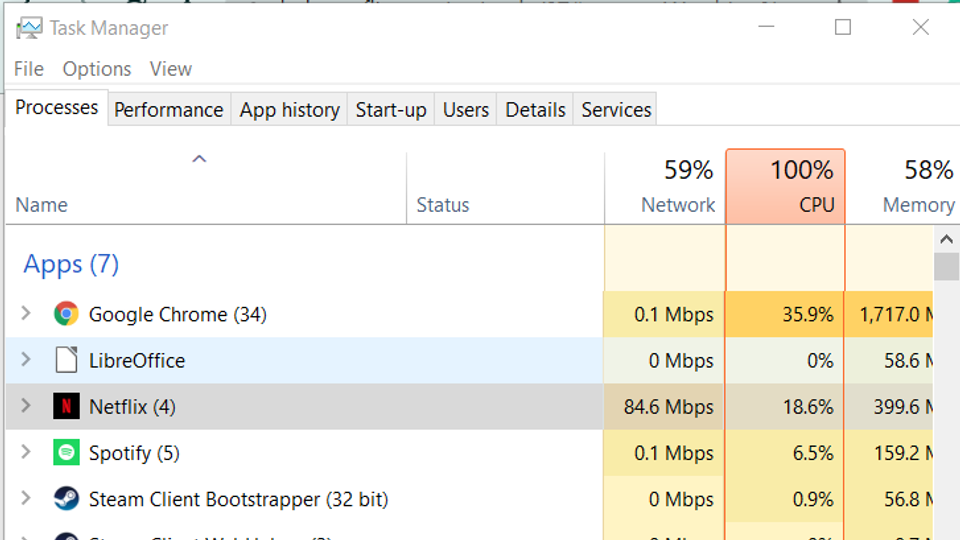
Task: Click the Task Manager title bar icon
Action: 29,28
